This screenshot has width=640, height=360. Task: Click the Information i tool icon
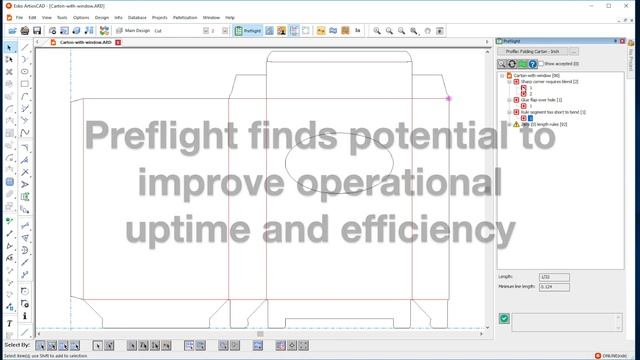pos(24,316)
